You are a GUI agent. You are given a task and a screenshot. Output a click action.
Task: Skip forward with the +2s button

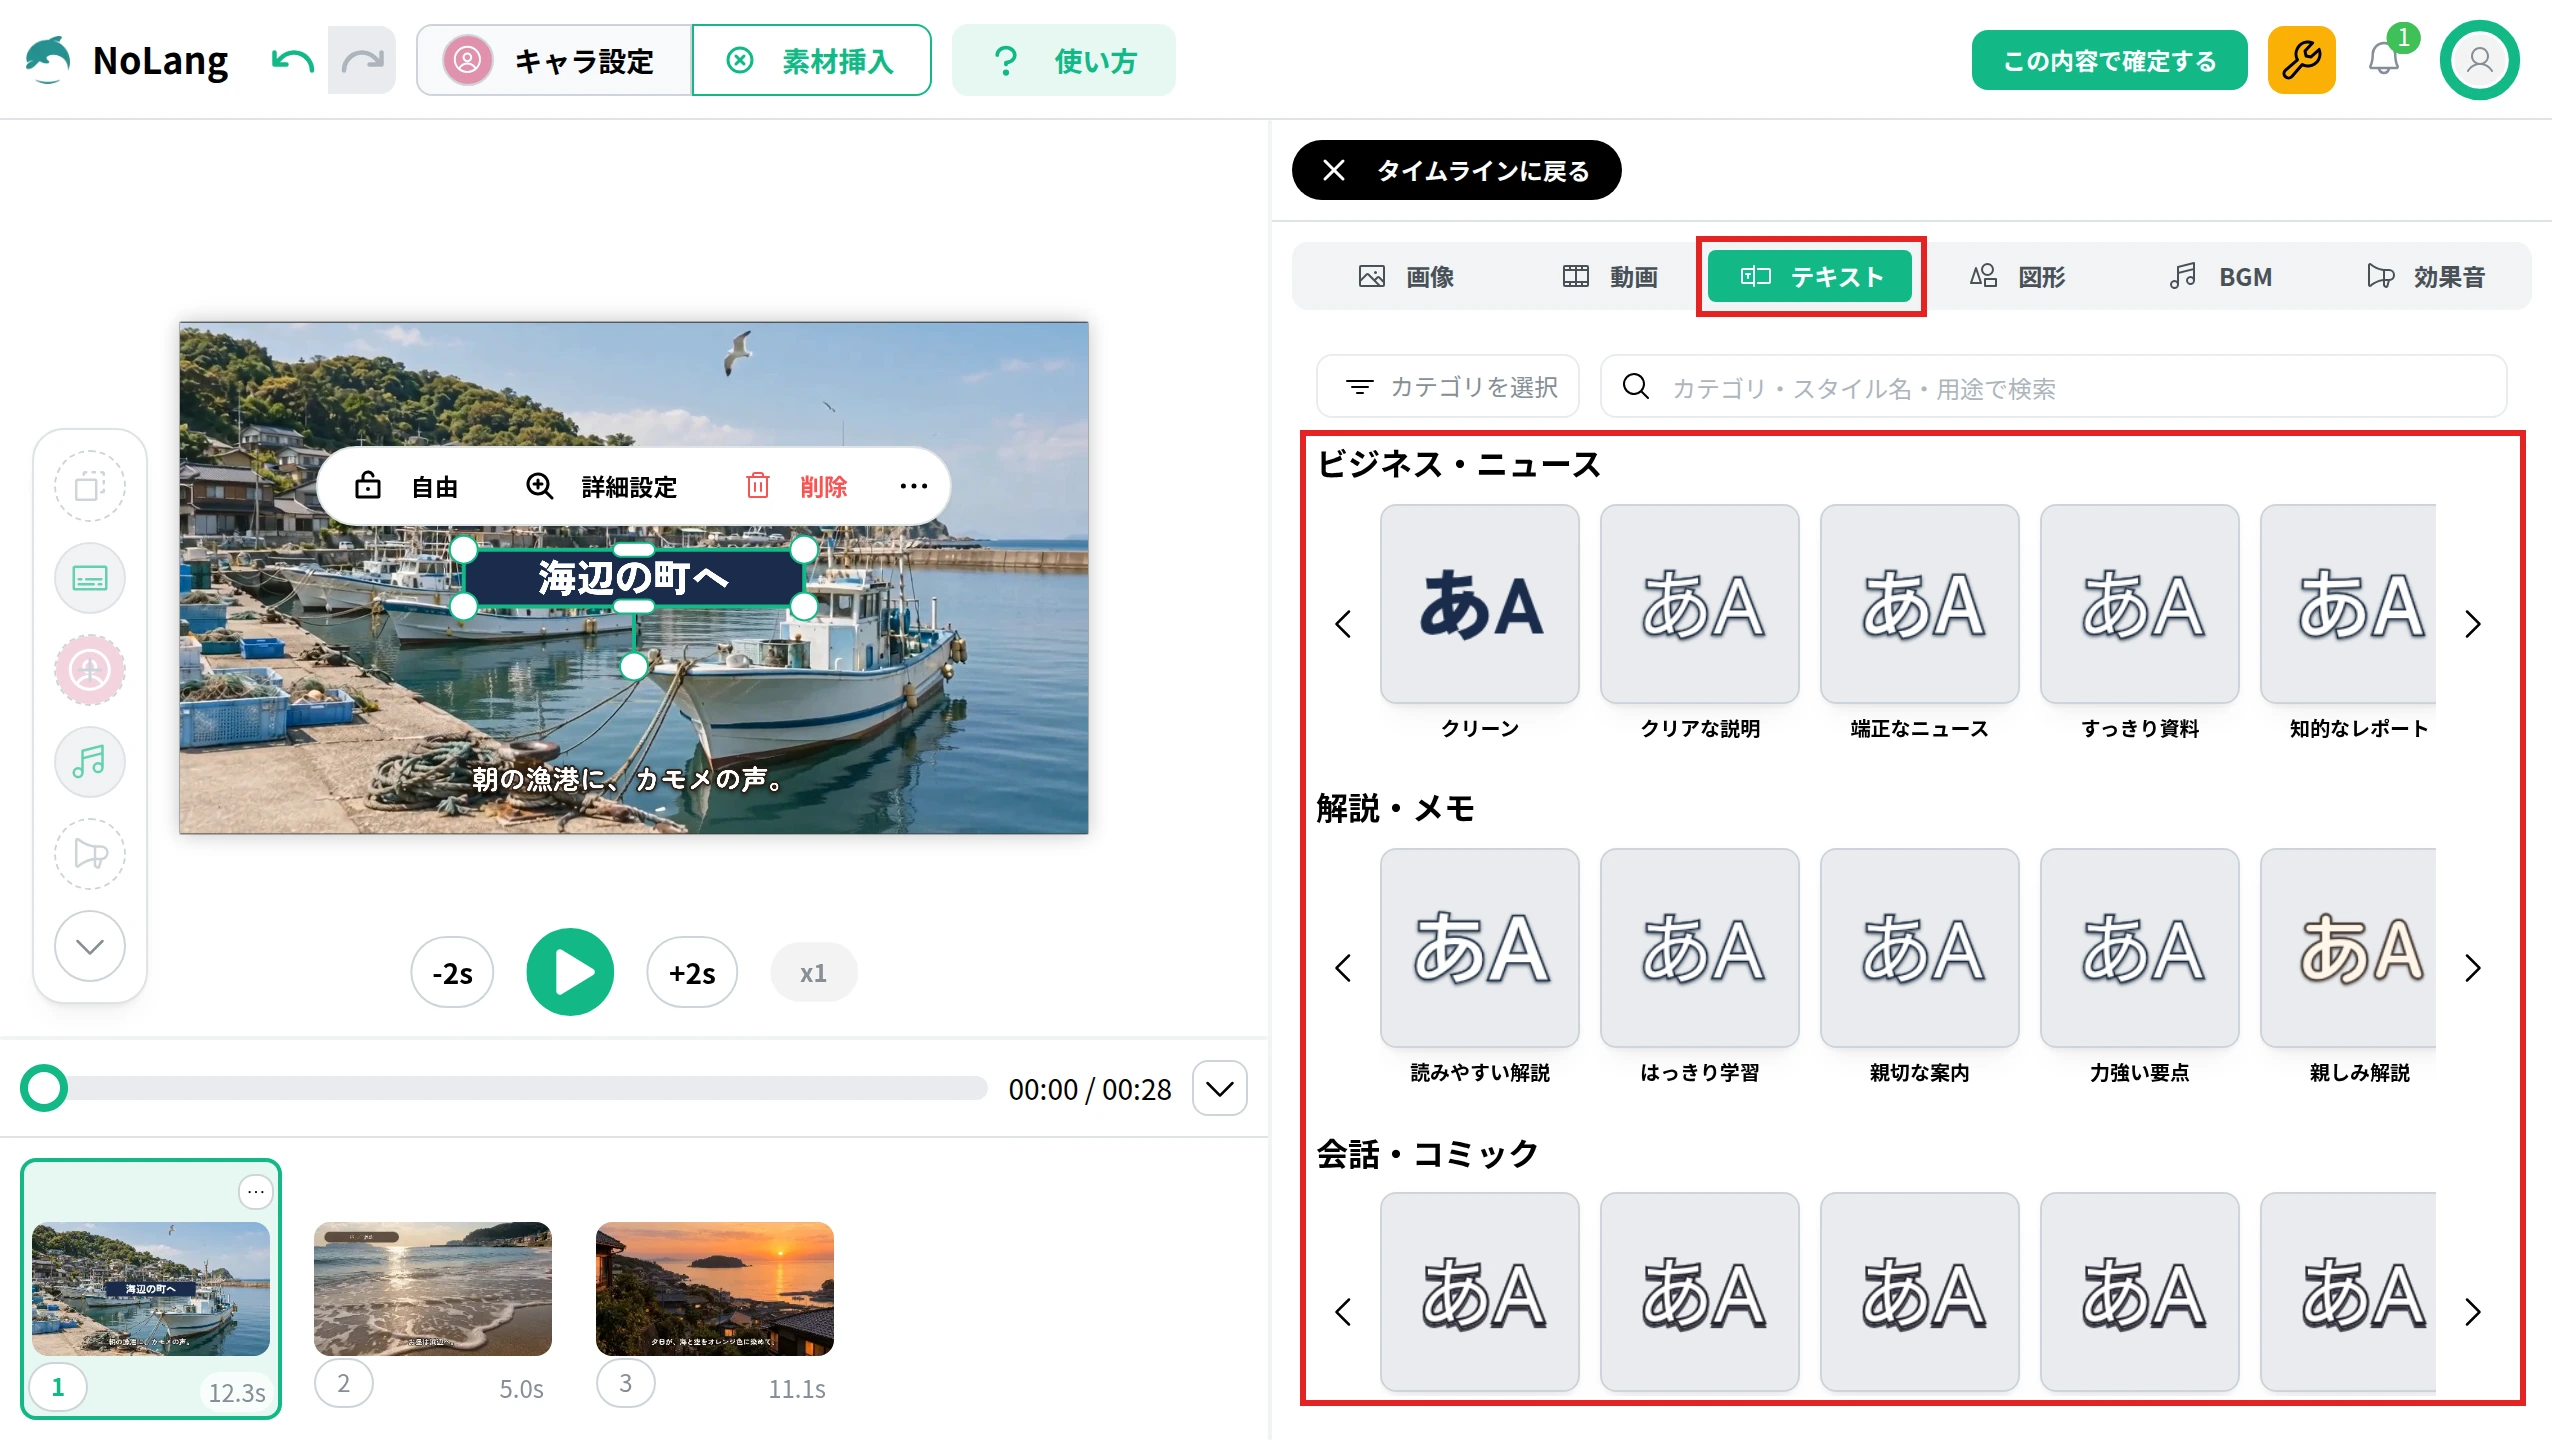pyautogui.click(x=692, y=973)
